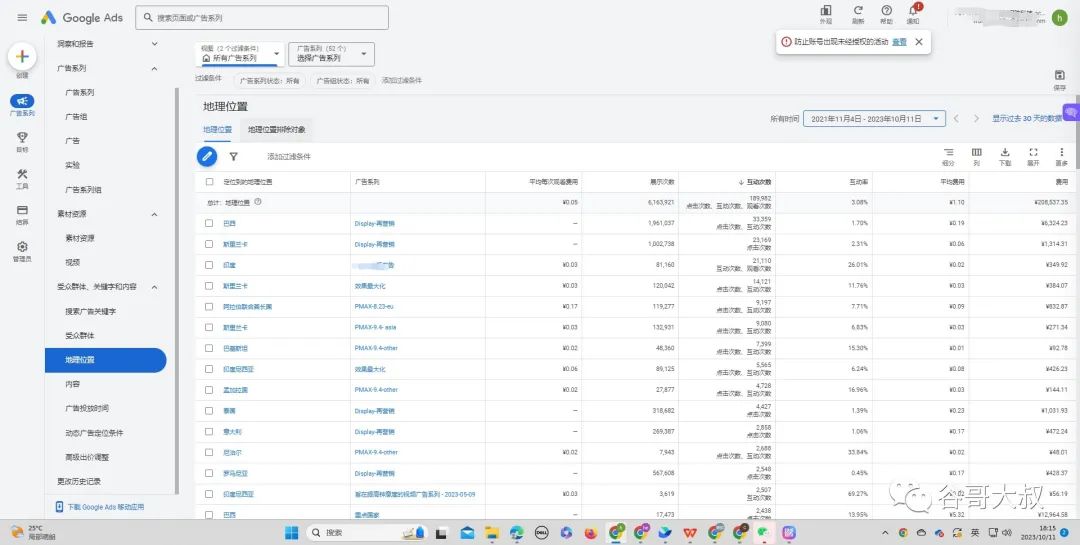
Task: Click 显示过去 30 天的数据 link
Action: click(x=1027, y=119)
